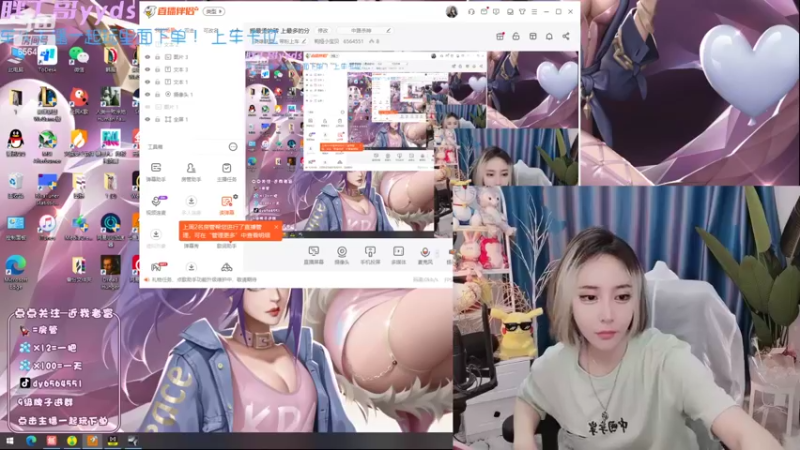800x450 pixels.
Task: Add a screen capture source from the bottom bar
Action: coord(313,254)
